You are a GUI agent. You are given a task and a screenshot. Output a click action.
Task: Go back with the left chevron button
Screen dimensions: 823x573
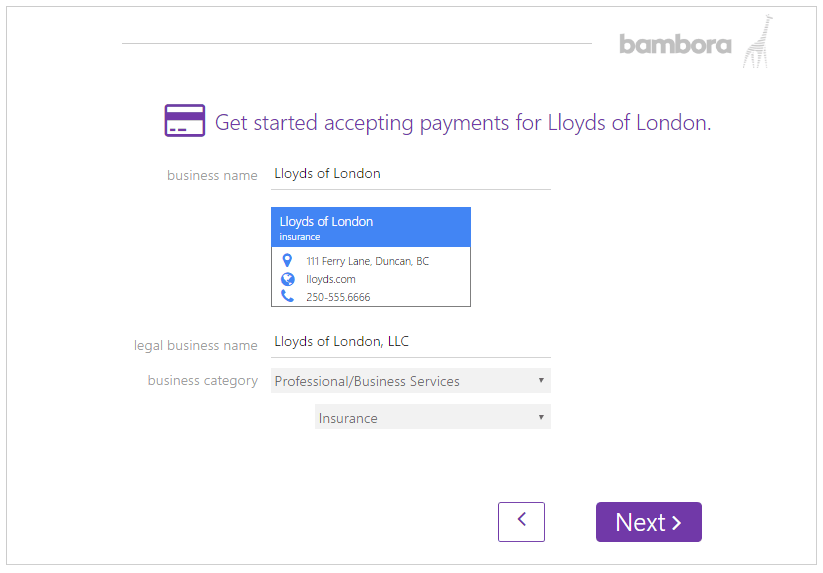[521, 522]
